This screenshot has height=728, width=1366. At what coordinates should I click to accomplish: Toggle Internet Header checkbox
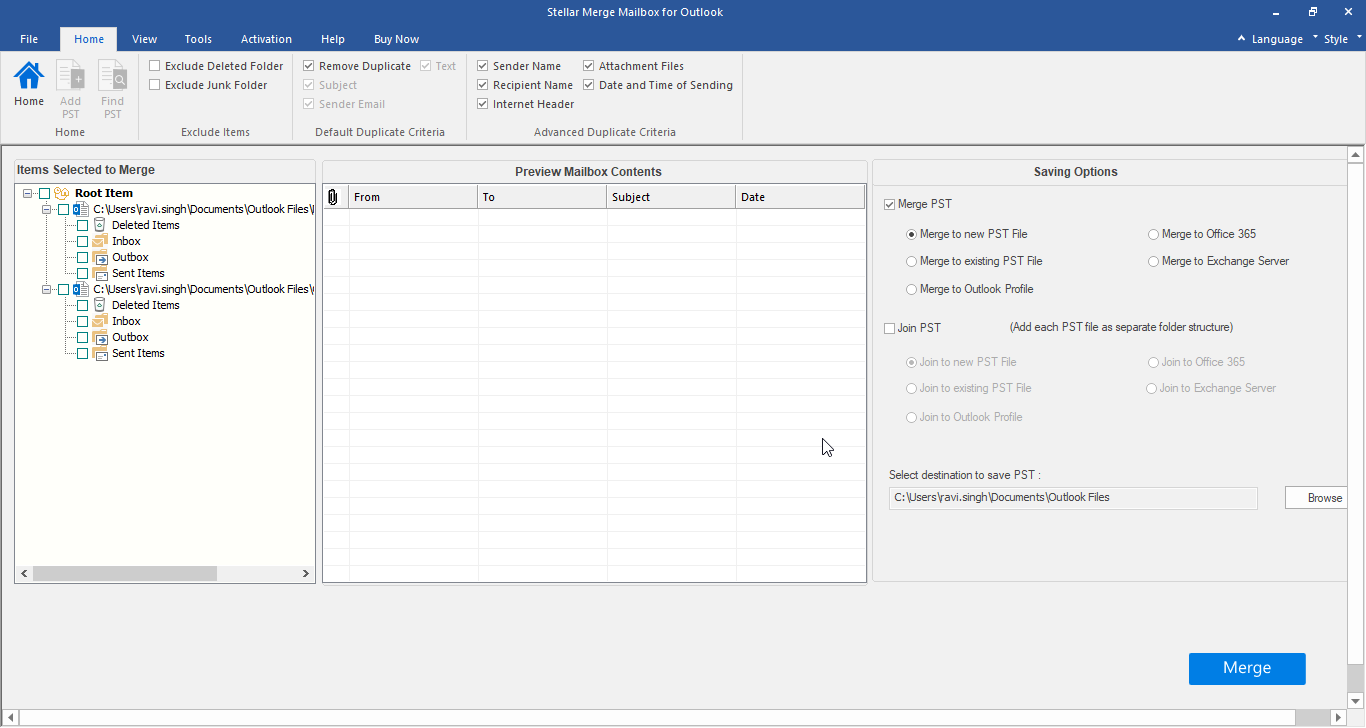[x=483, y=104]
